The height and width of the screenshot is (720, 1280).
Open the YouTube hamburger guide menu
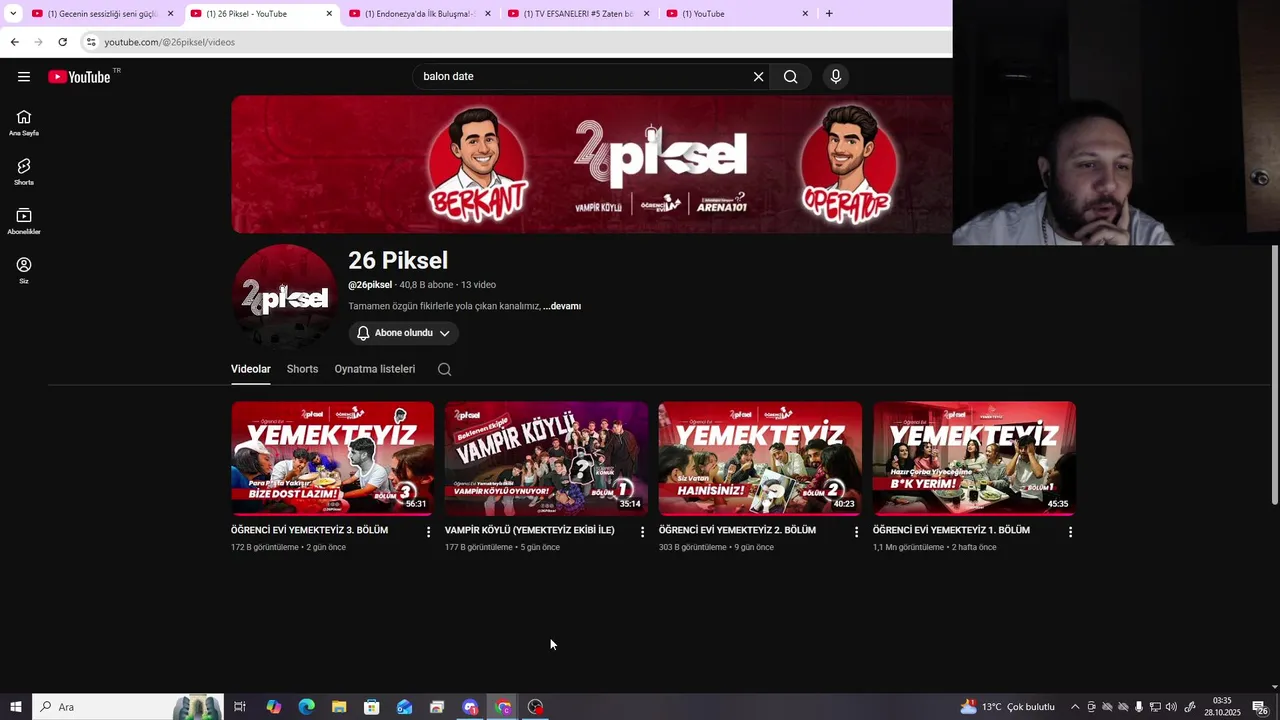pos(24,77)
